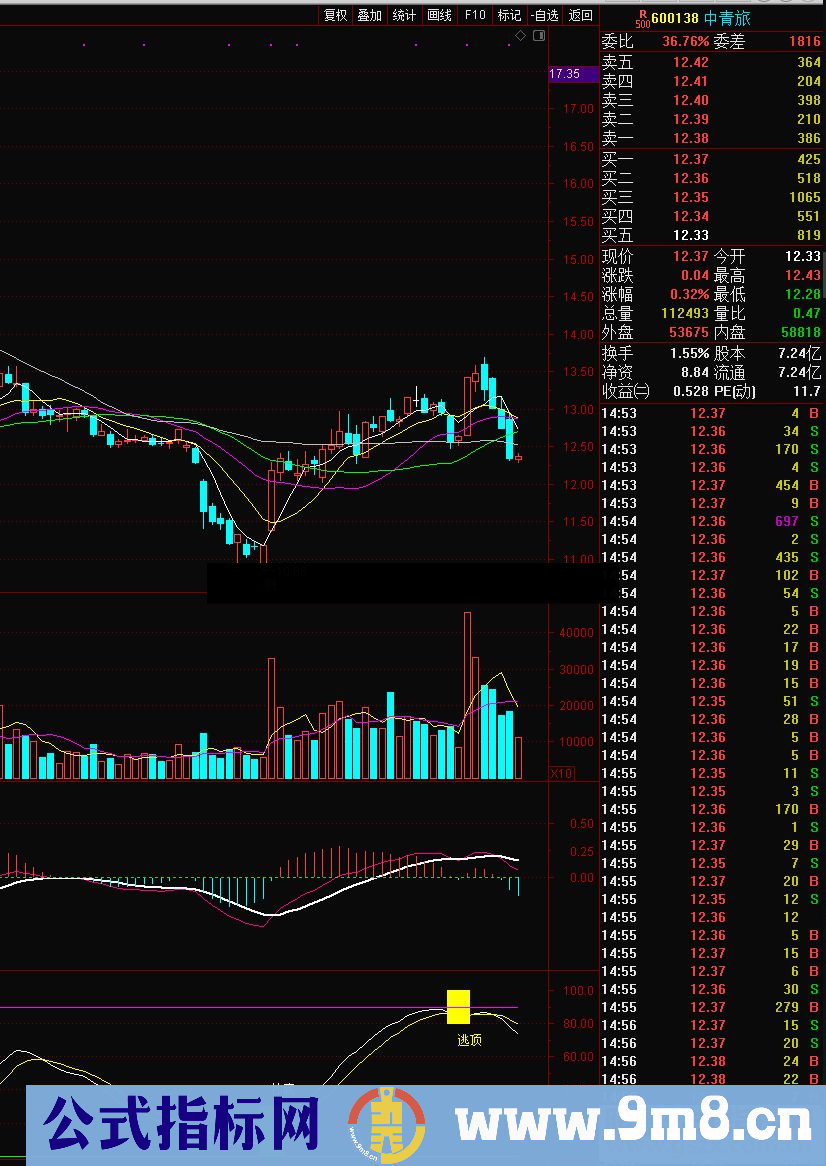Image resolution: width=826 pixels, height=1166 pixels.
Task: Toggle 复权 price adjustment mode
Action: point(336,15)
